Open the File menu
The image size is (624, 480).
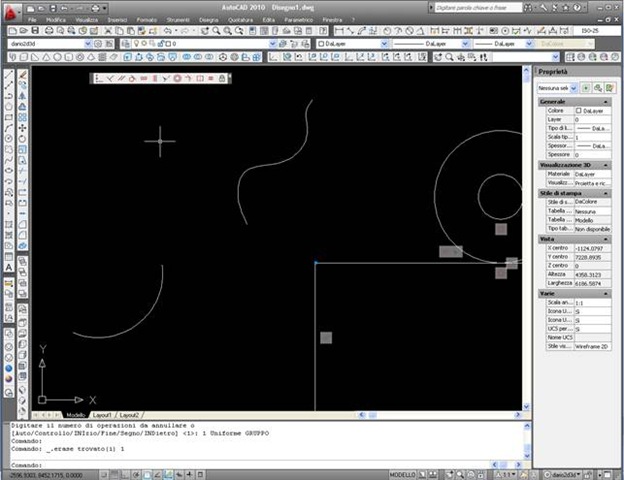(32, 20)
